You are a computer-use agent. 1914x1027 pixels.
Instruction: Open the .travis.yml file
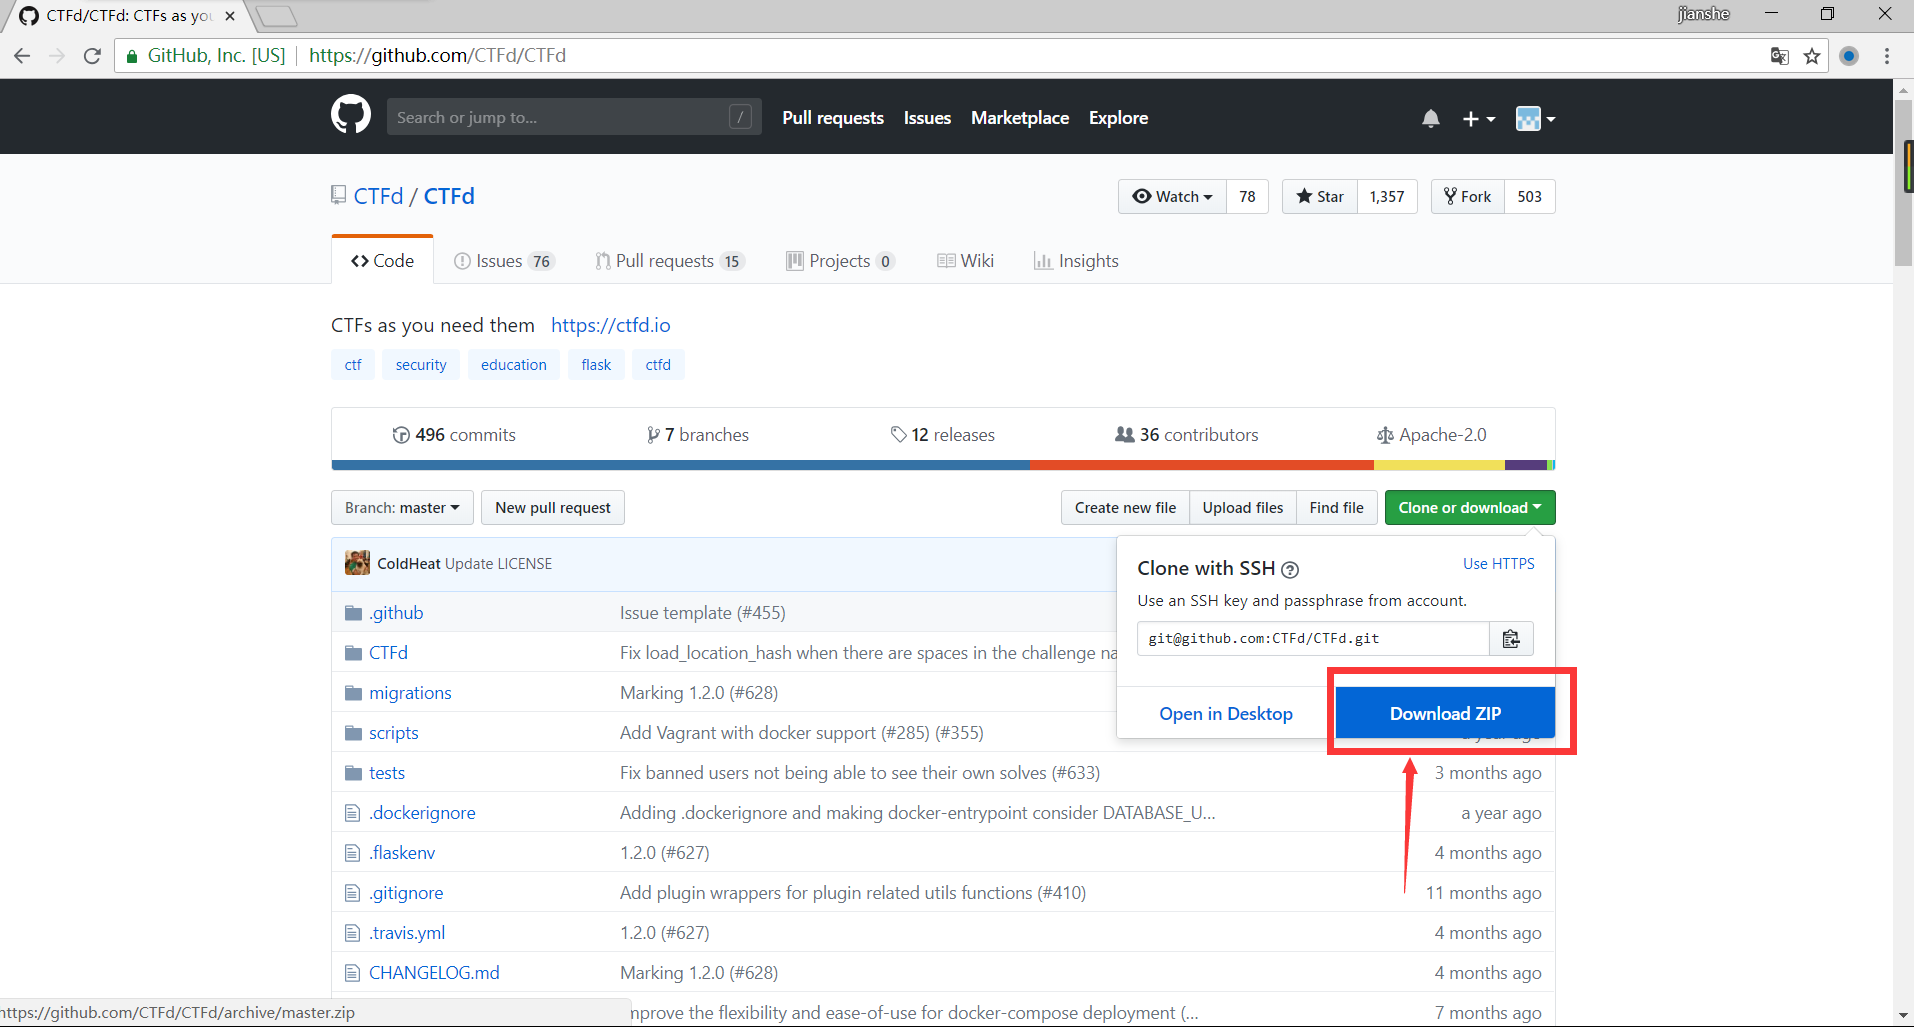407,932
